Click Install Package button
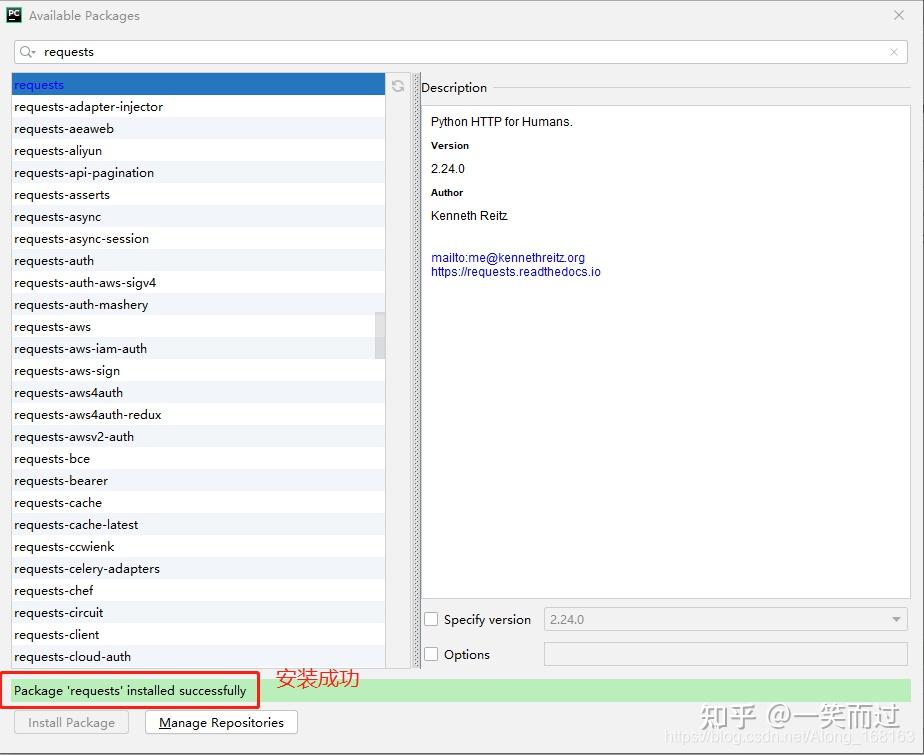 (x=70, y=722)
